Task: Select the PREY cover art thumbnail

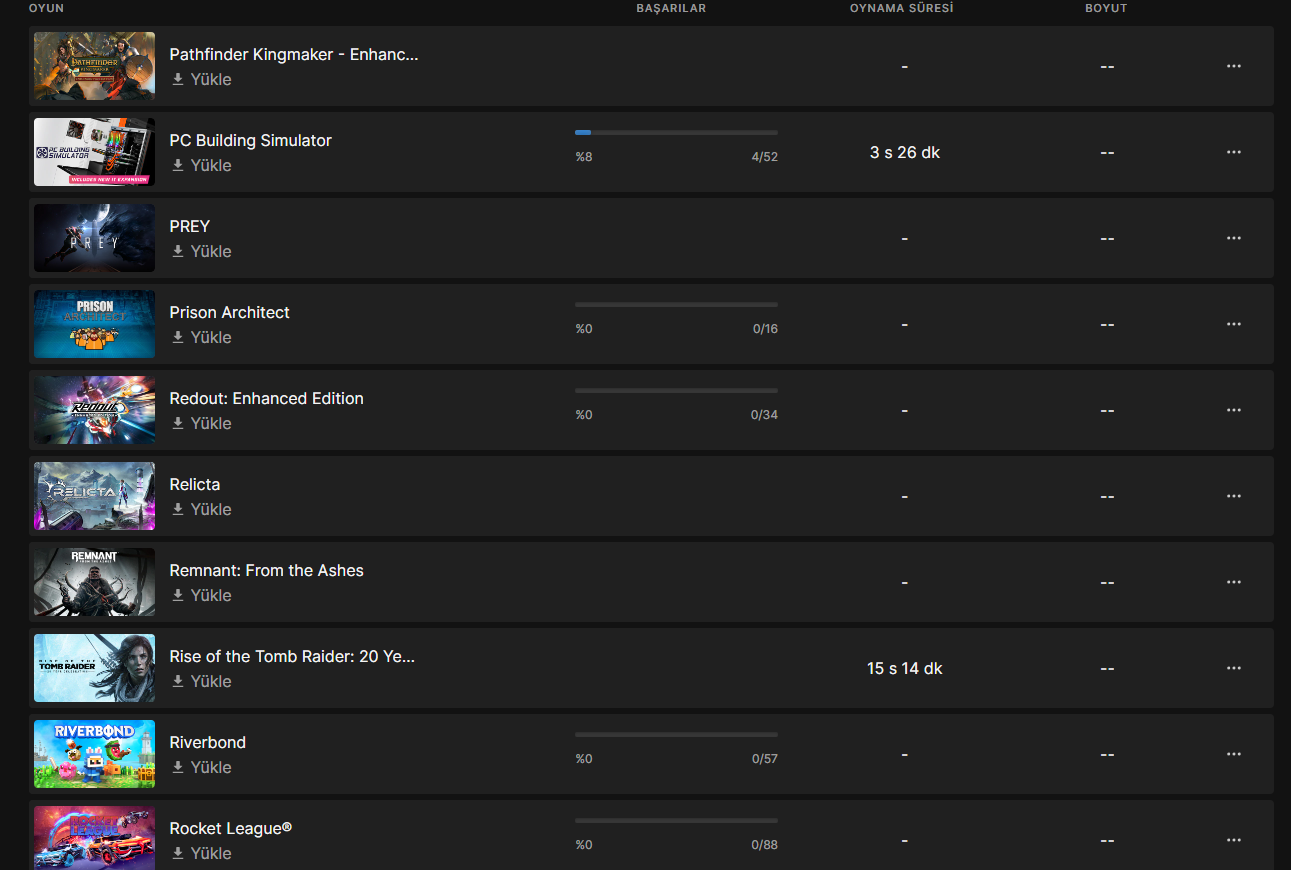Action: [x=94, y=238]
